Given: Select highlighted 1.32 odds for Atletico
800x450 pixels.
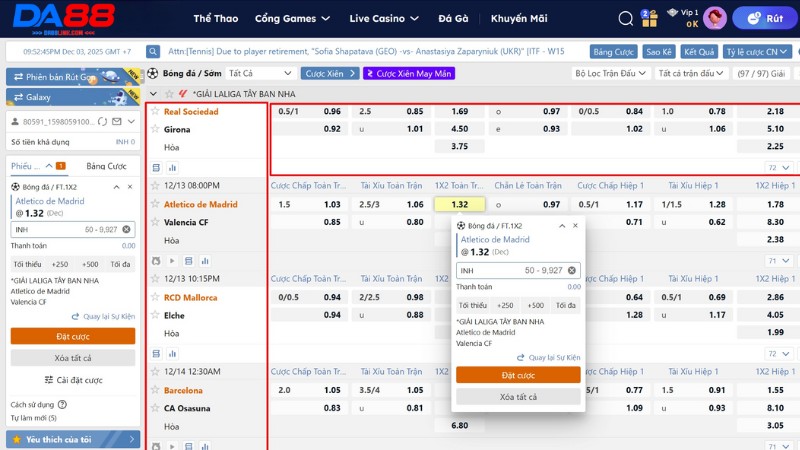Looking at the screenshot, I should click(460, 204).
